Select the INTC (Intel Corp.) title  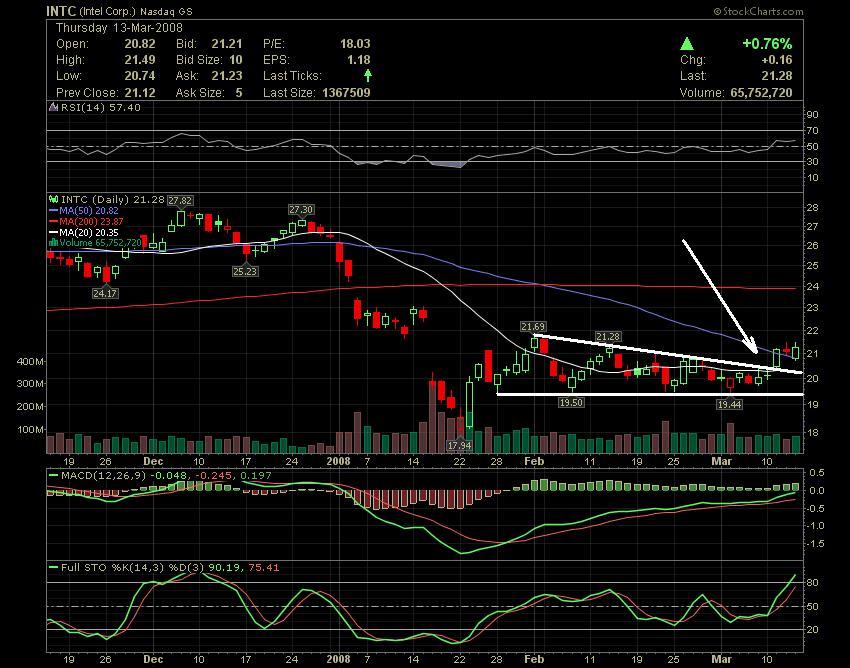91,11
